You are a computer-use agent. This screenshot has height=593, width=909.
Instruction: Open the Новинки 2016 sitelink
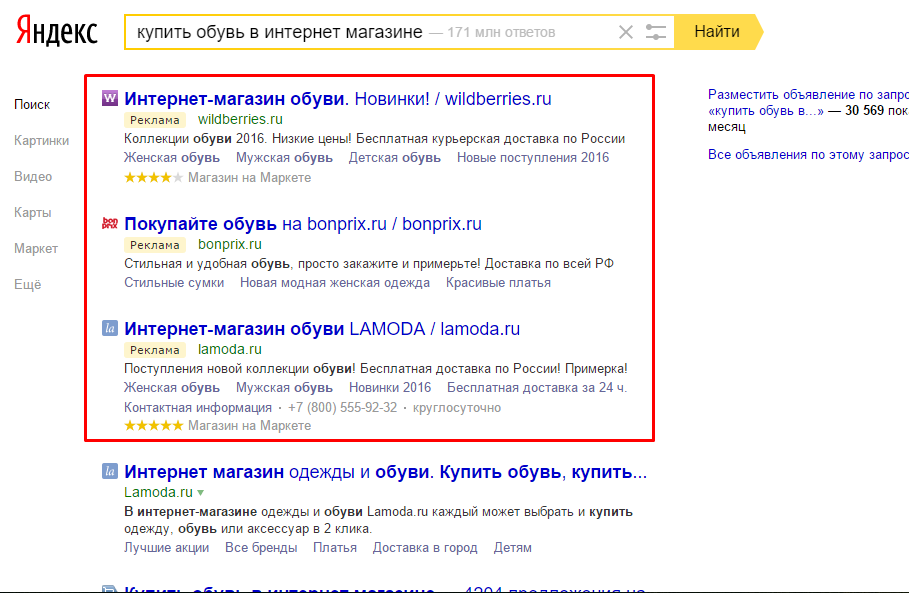[390, 388]
